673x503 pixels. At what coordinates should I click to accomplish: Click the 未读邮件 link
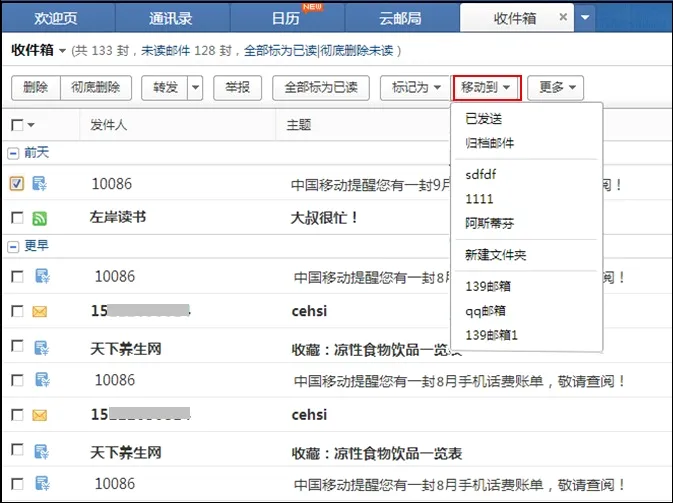click(166, 51)
